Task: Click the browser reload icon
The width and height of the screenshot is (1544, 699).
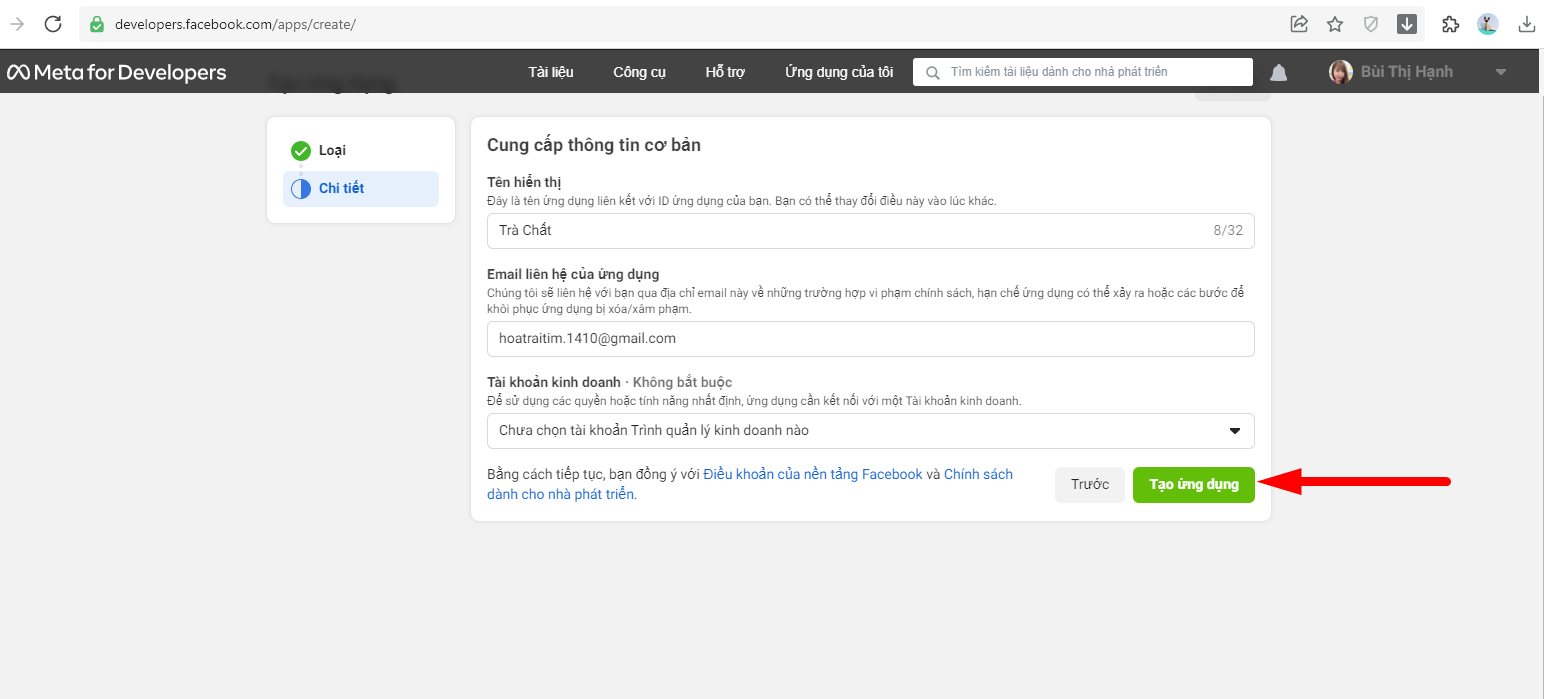Action: (53, 24)
